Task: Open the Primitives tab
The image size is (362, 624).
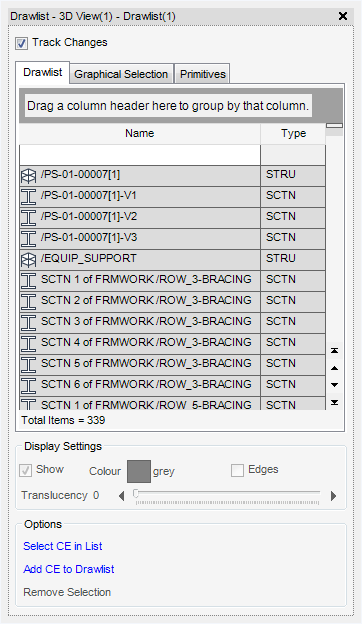Action: click(202, 74)
